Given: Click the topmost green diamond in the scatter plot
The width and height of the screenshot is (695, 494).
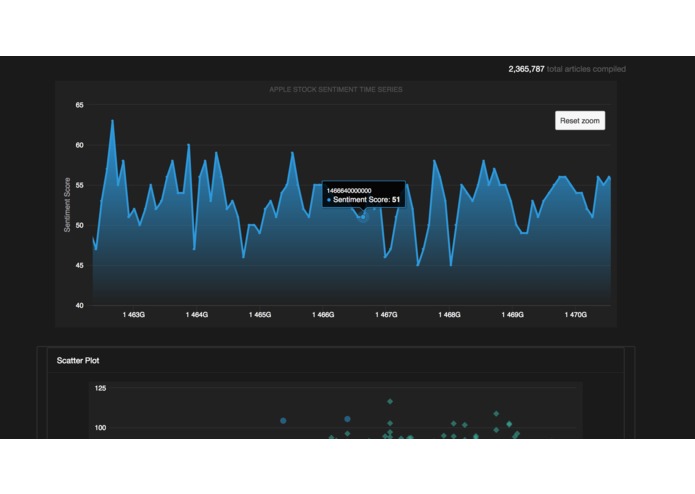Looking at the screenshot, I should point(390,401).
